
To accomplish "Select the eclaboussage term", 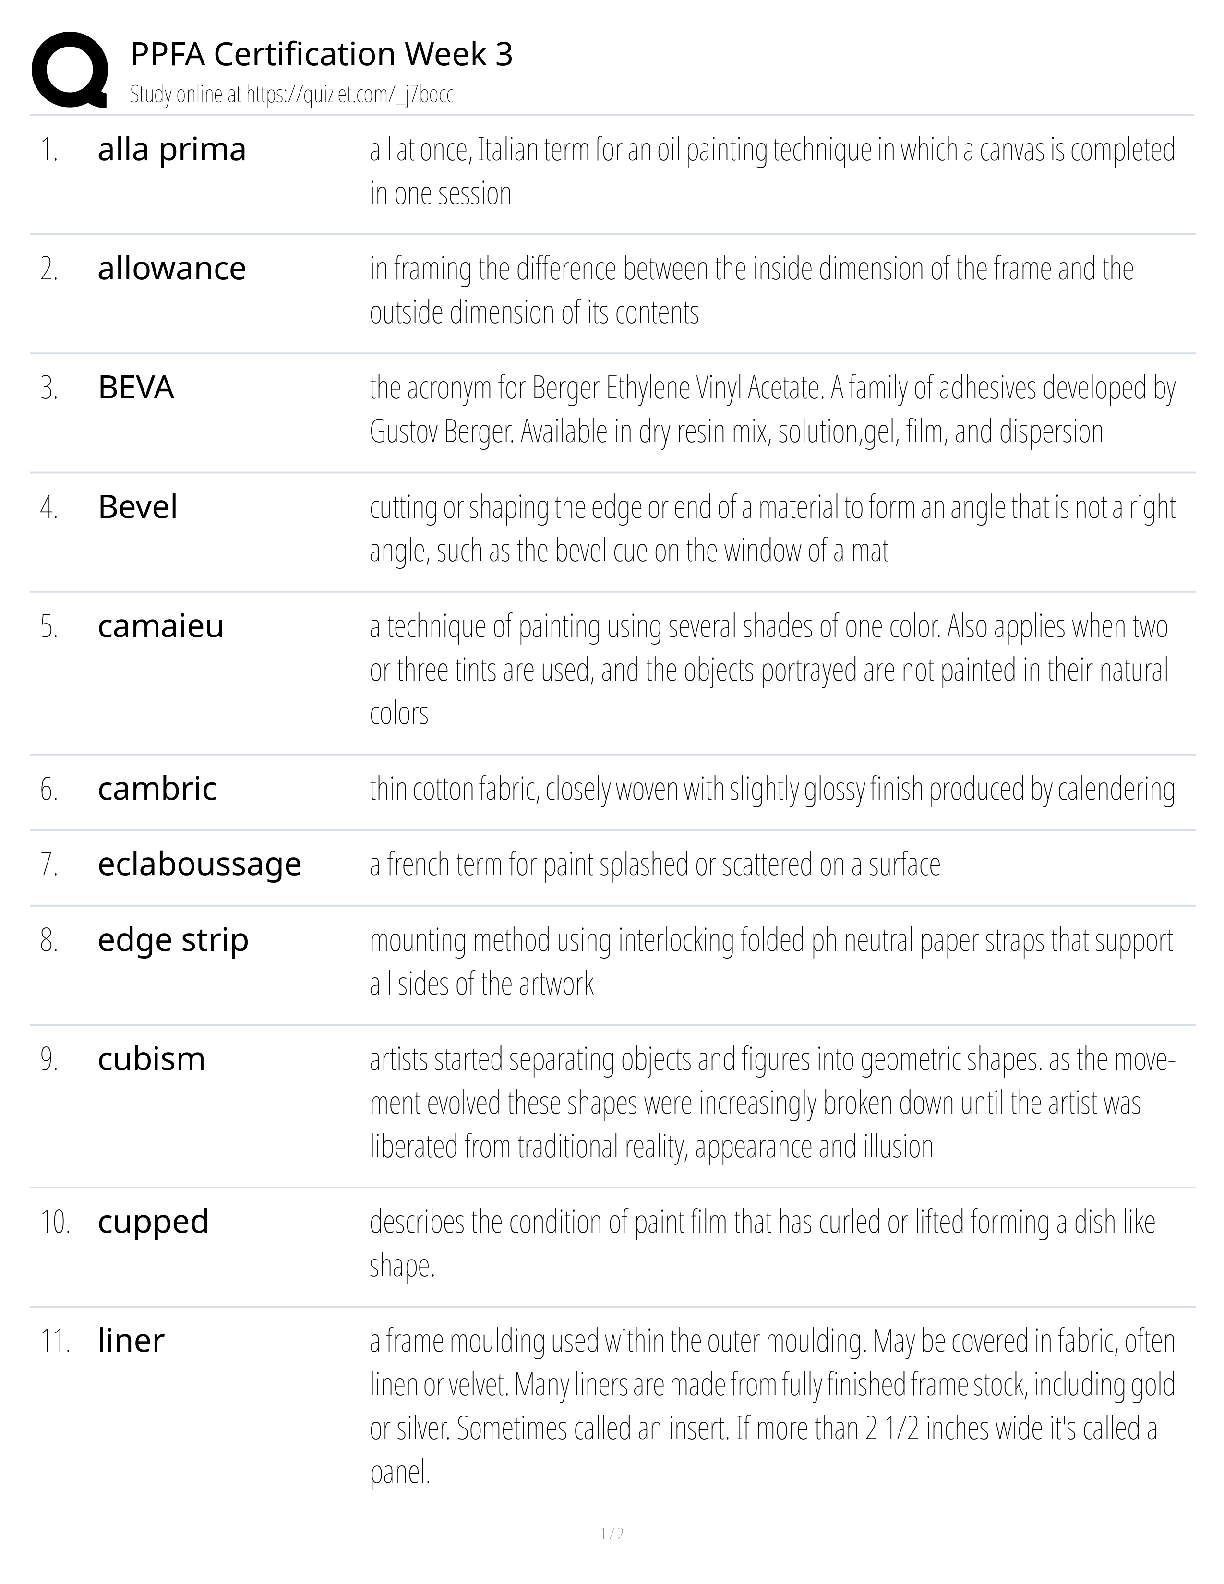I will tap(200, 864).
